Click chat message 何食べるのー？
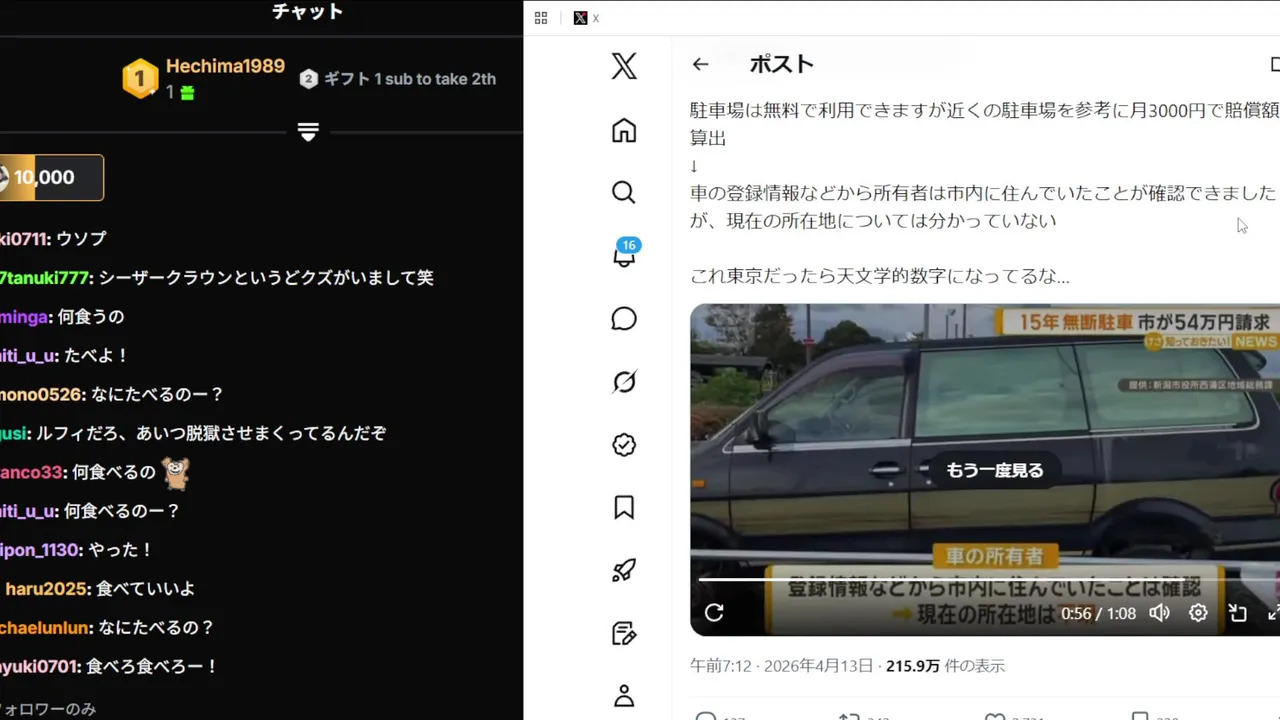The image size is (1280, 720). point(122,511)
